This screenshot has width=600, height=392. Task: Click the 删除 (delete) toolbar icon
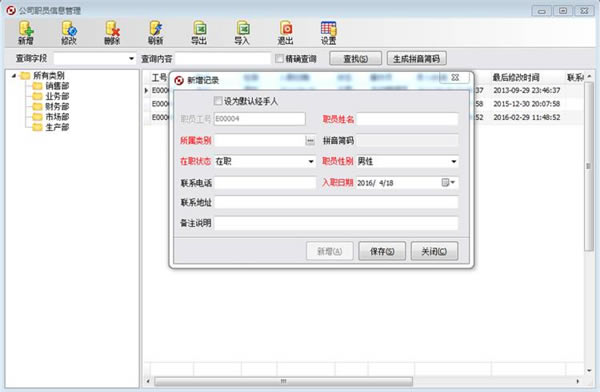coord(112,33)
